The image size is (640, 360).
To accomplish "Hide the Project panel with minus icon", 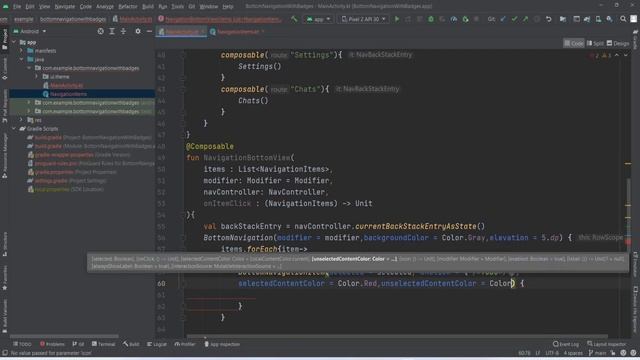I will (149, 31).
